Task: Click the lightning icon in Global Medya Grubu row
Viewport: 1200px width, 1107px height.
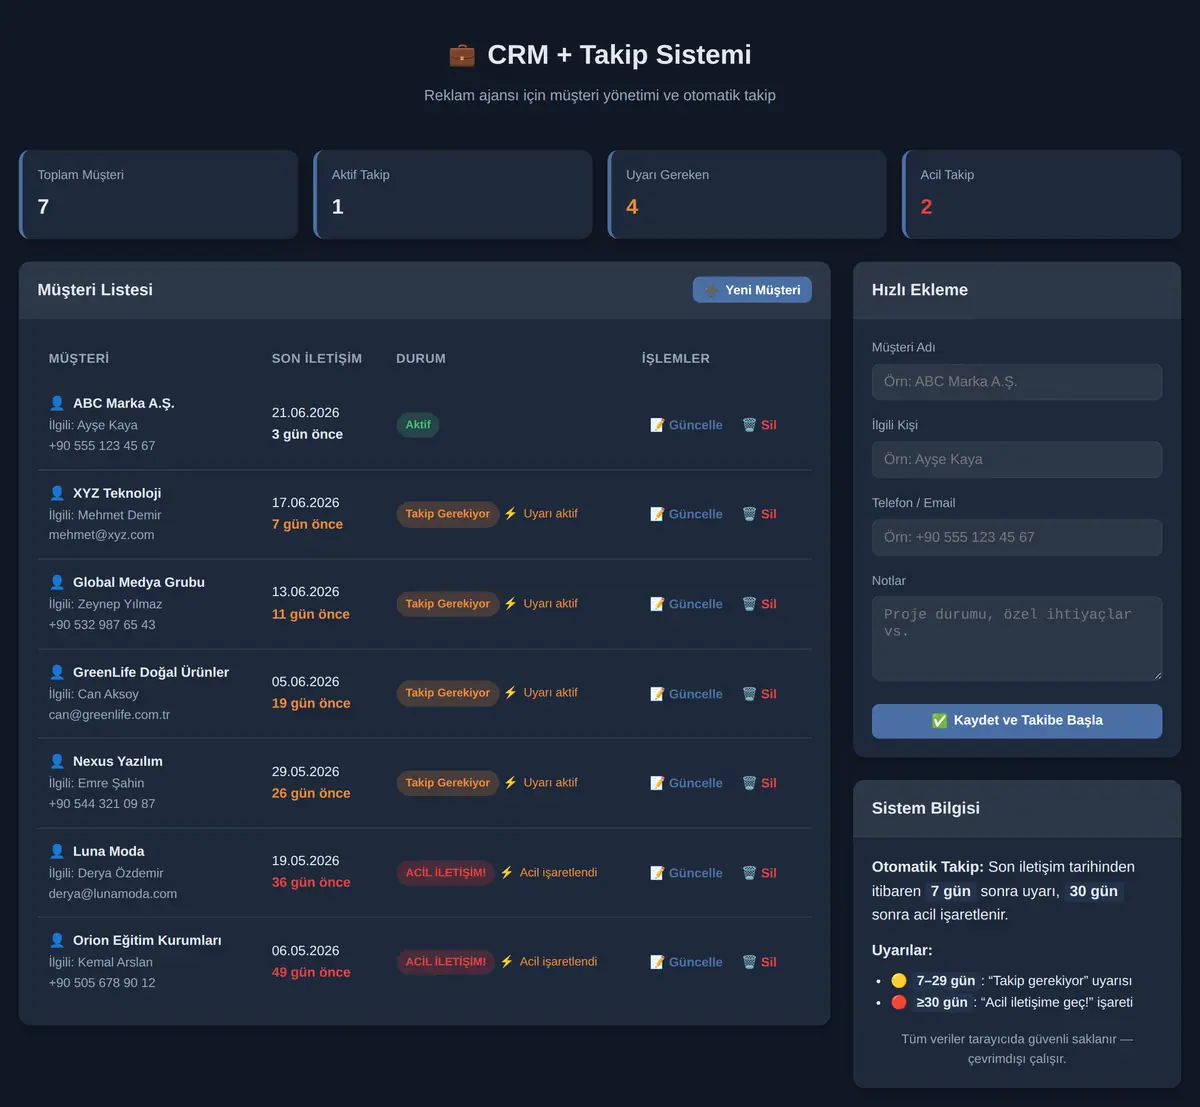Action: (511, 603)
